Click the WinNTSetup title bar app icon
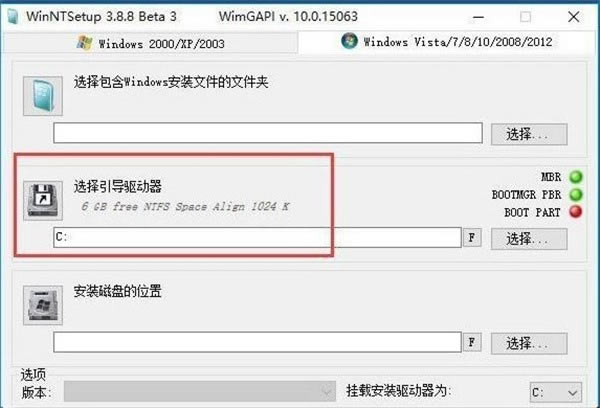 [13, 16]
